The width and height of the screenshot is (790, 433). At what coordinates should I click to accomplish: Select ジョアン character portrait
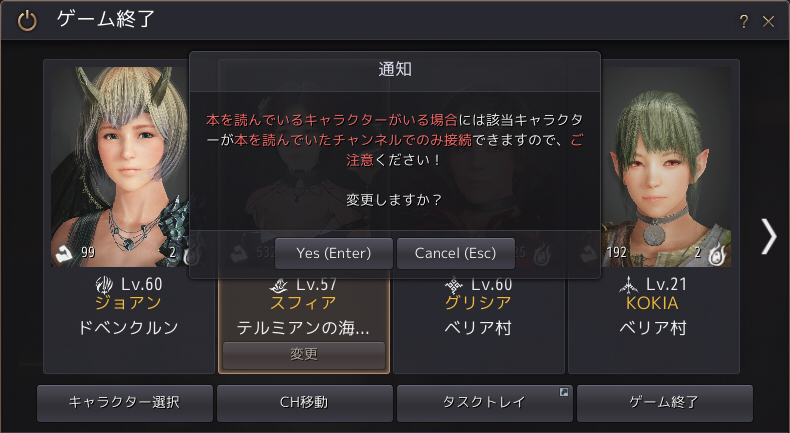point(120,167)
